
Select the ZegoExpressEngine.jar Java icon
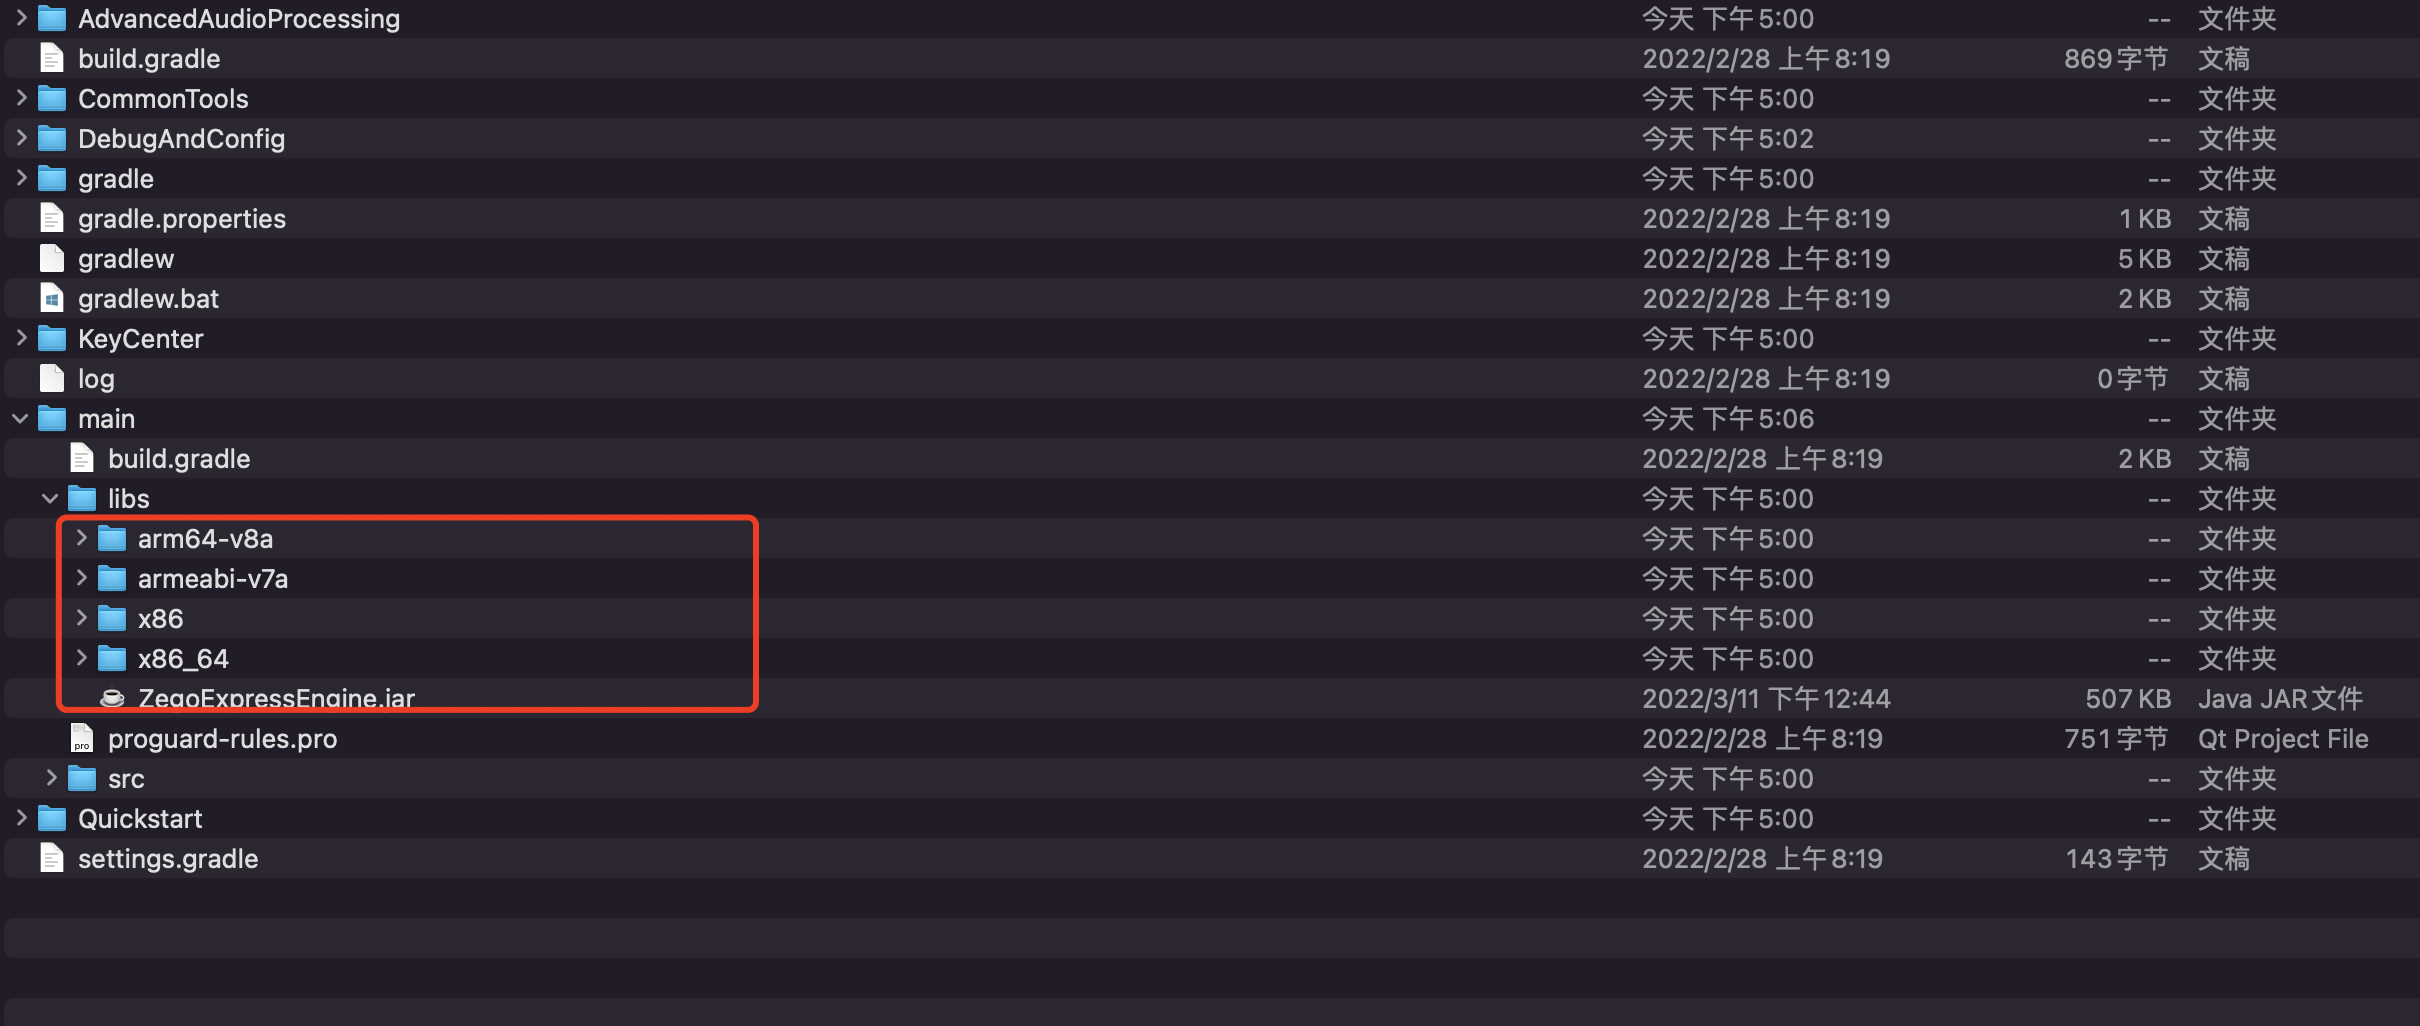click(x=112, y=698)
